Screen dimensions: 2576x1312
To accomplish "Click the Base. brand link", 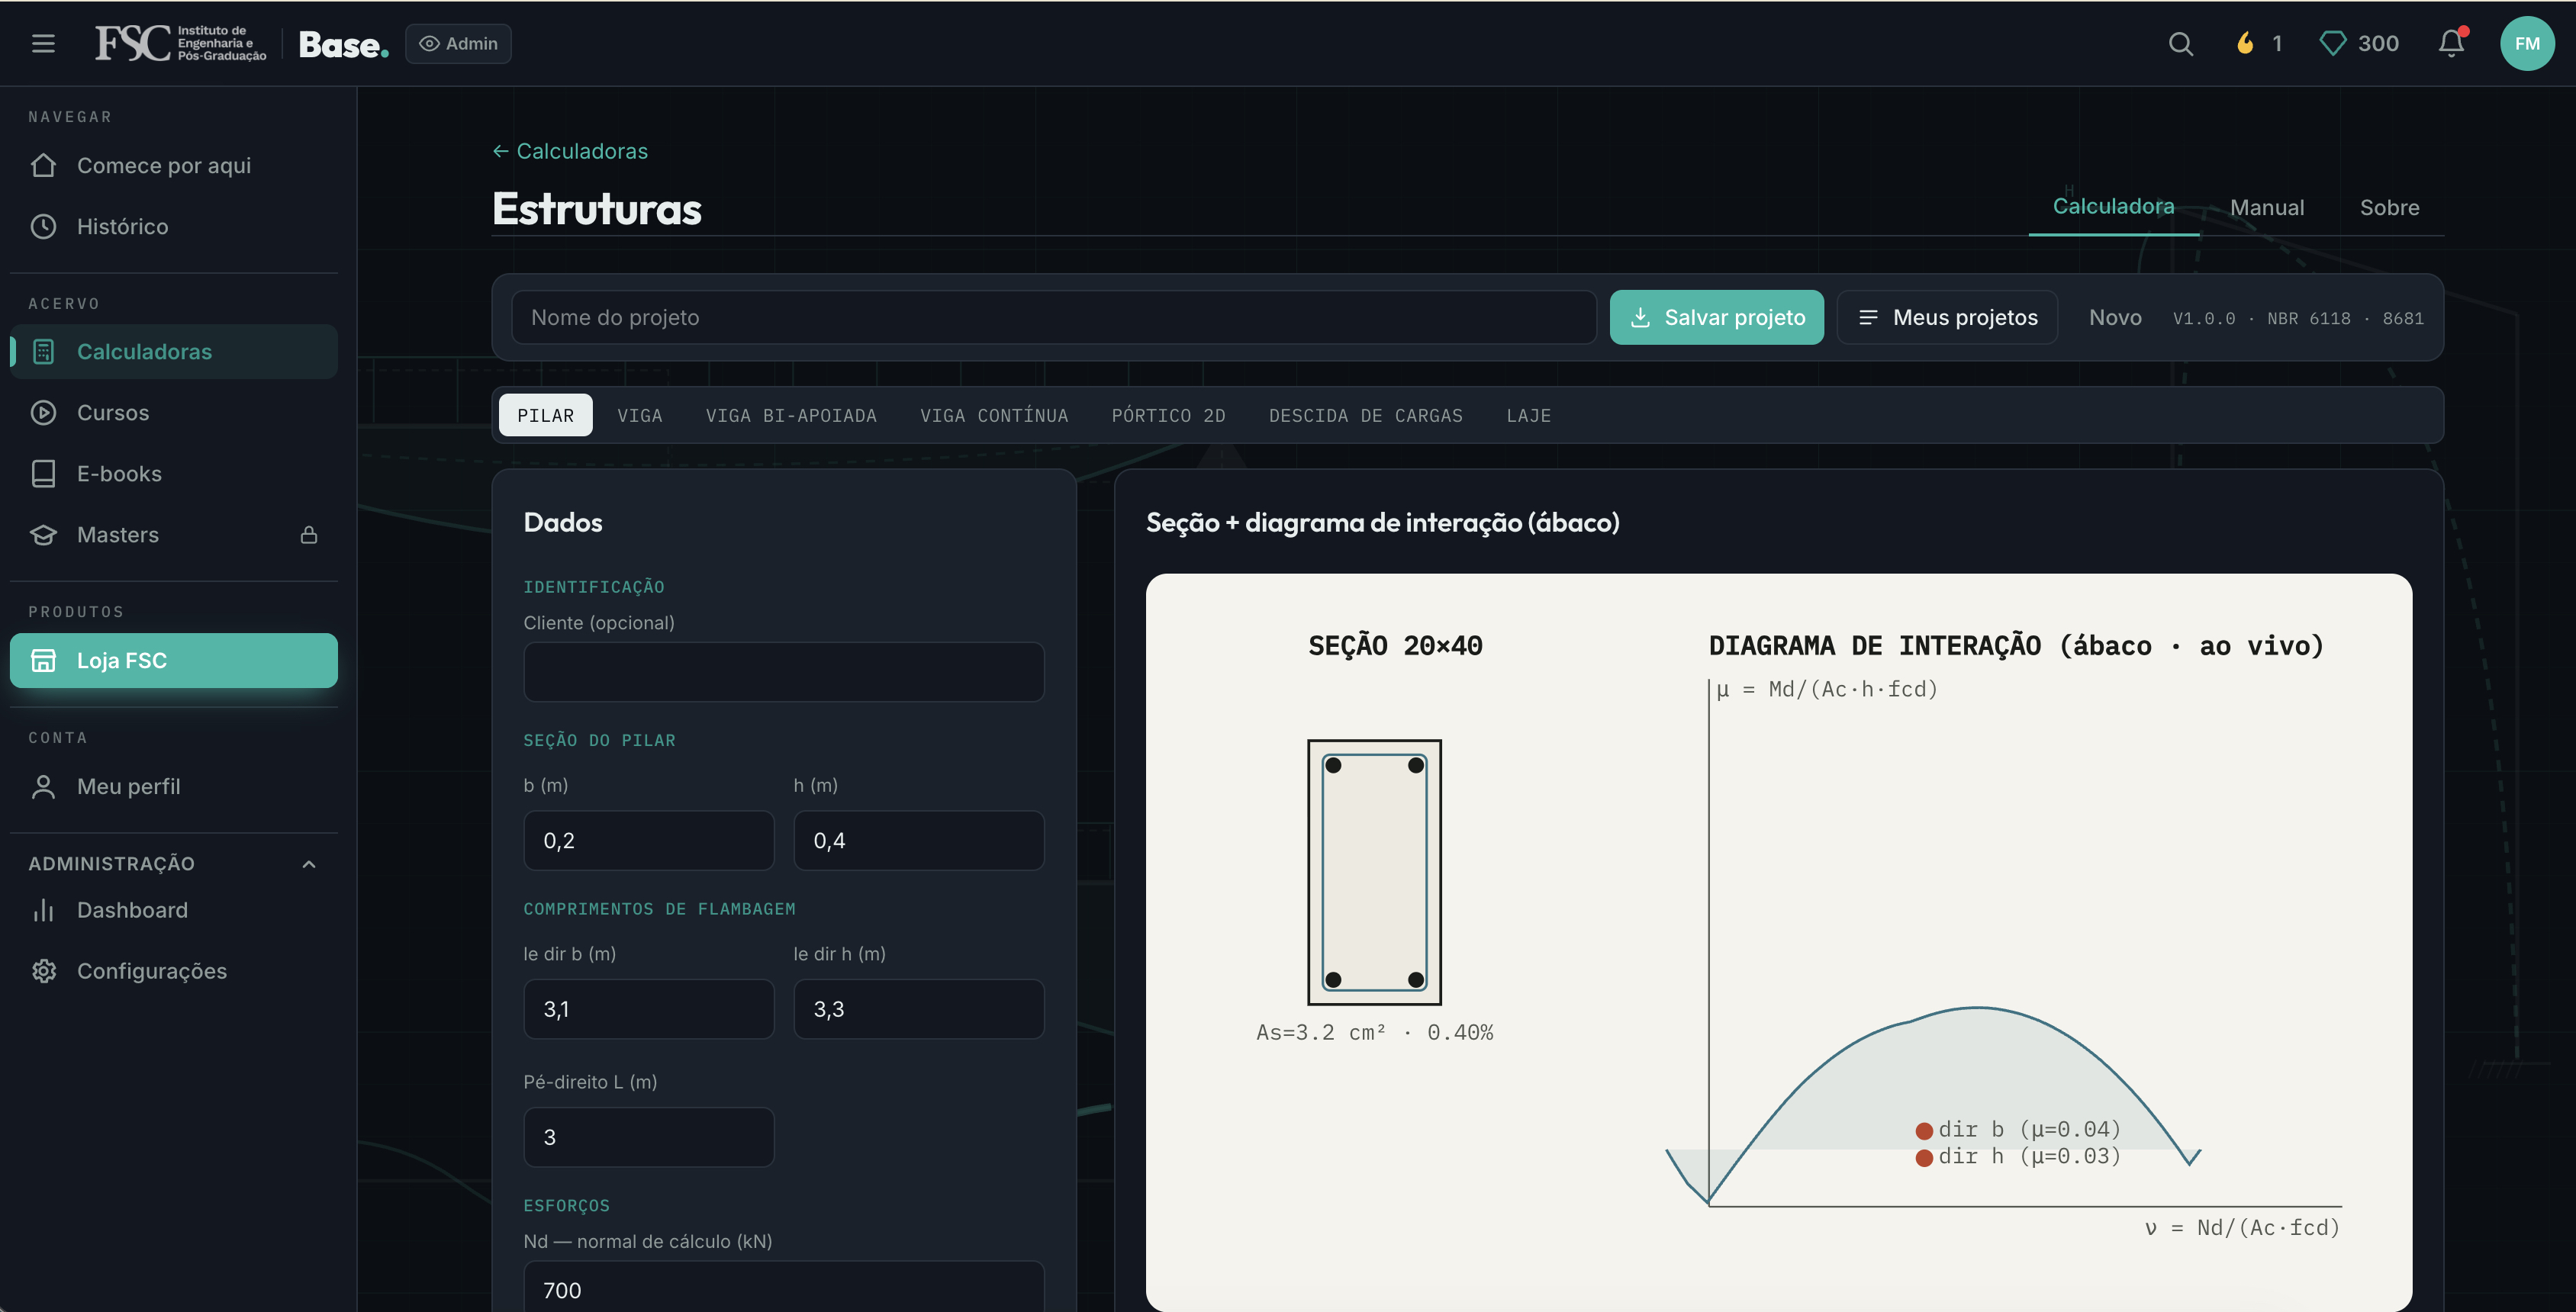I will coord(343,44).
